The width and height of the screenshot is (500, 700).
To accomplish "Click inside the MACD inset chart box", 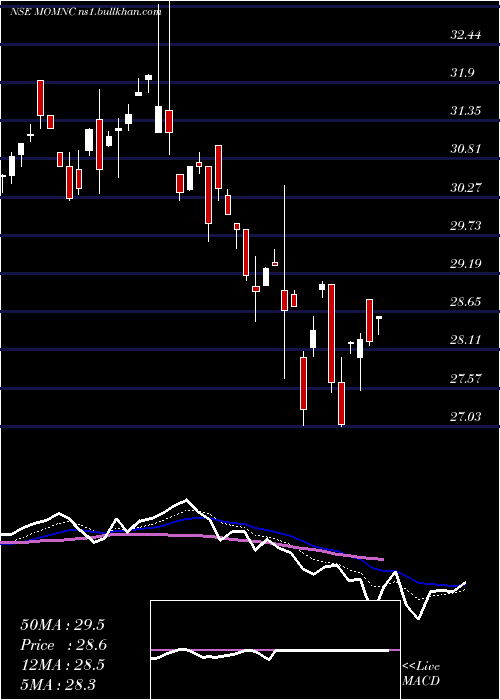I will coord(275,650).
